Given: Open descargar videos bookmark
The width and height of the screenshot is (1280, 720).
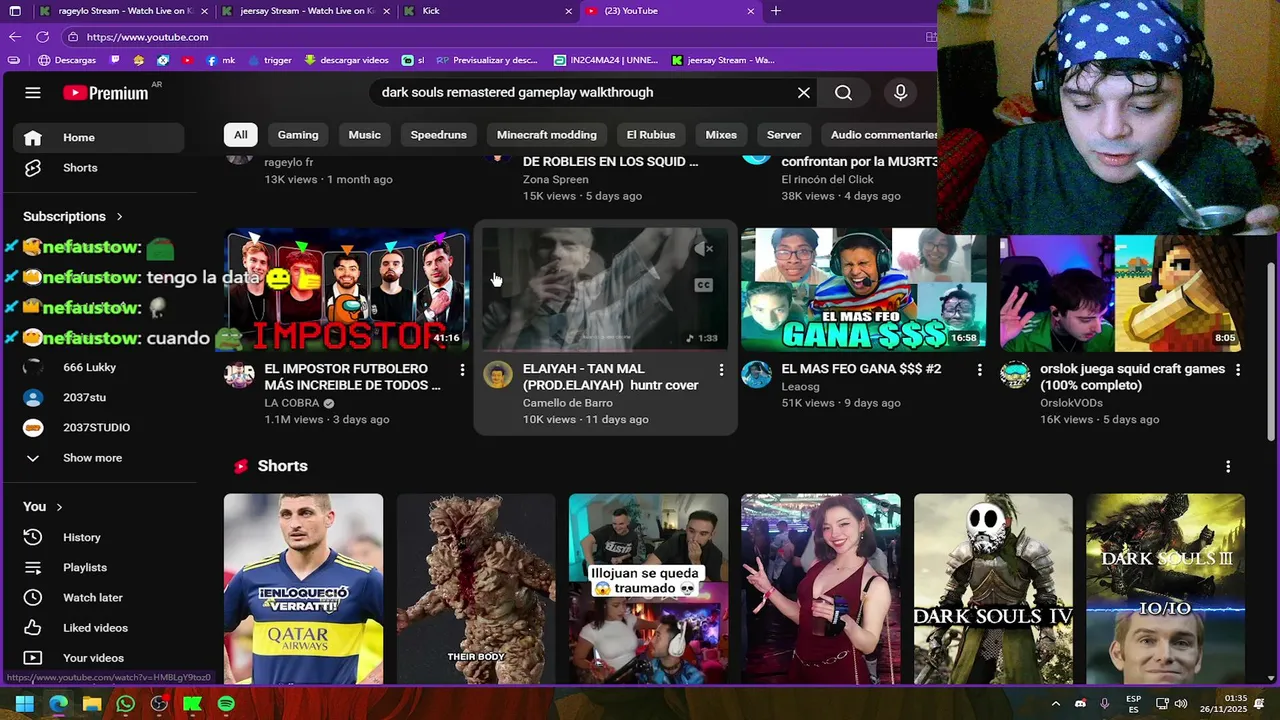Looking at the screenshot, I should tap(347, 60).
